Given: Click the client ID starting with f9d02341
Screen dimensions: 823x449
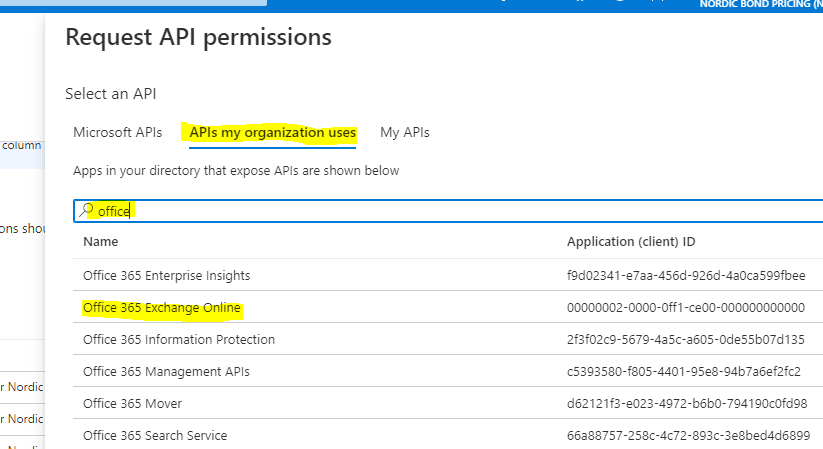Looking at the screenshot, I should 685,275.
